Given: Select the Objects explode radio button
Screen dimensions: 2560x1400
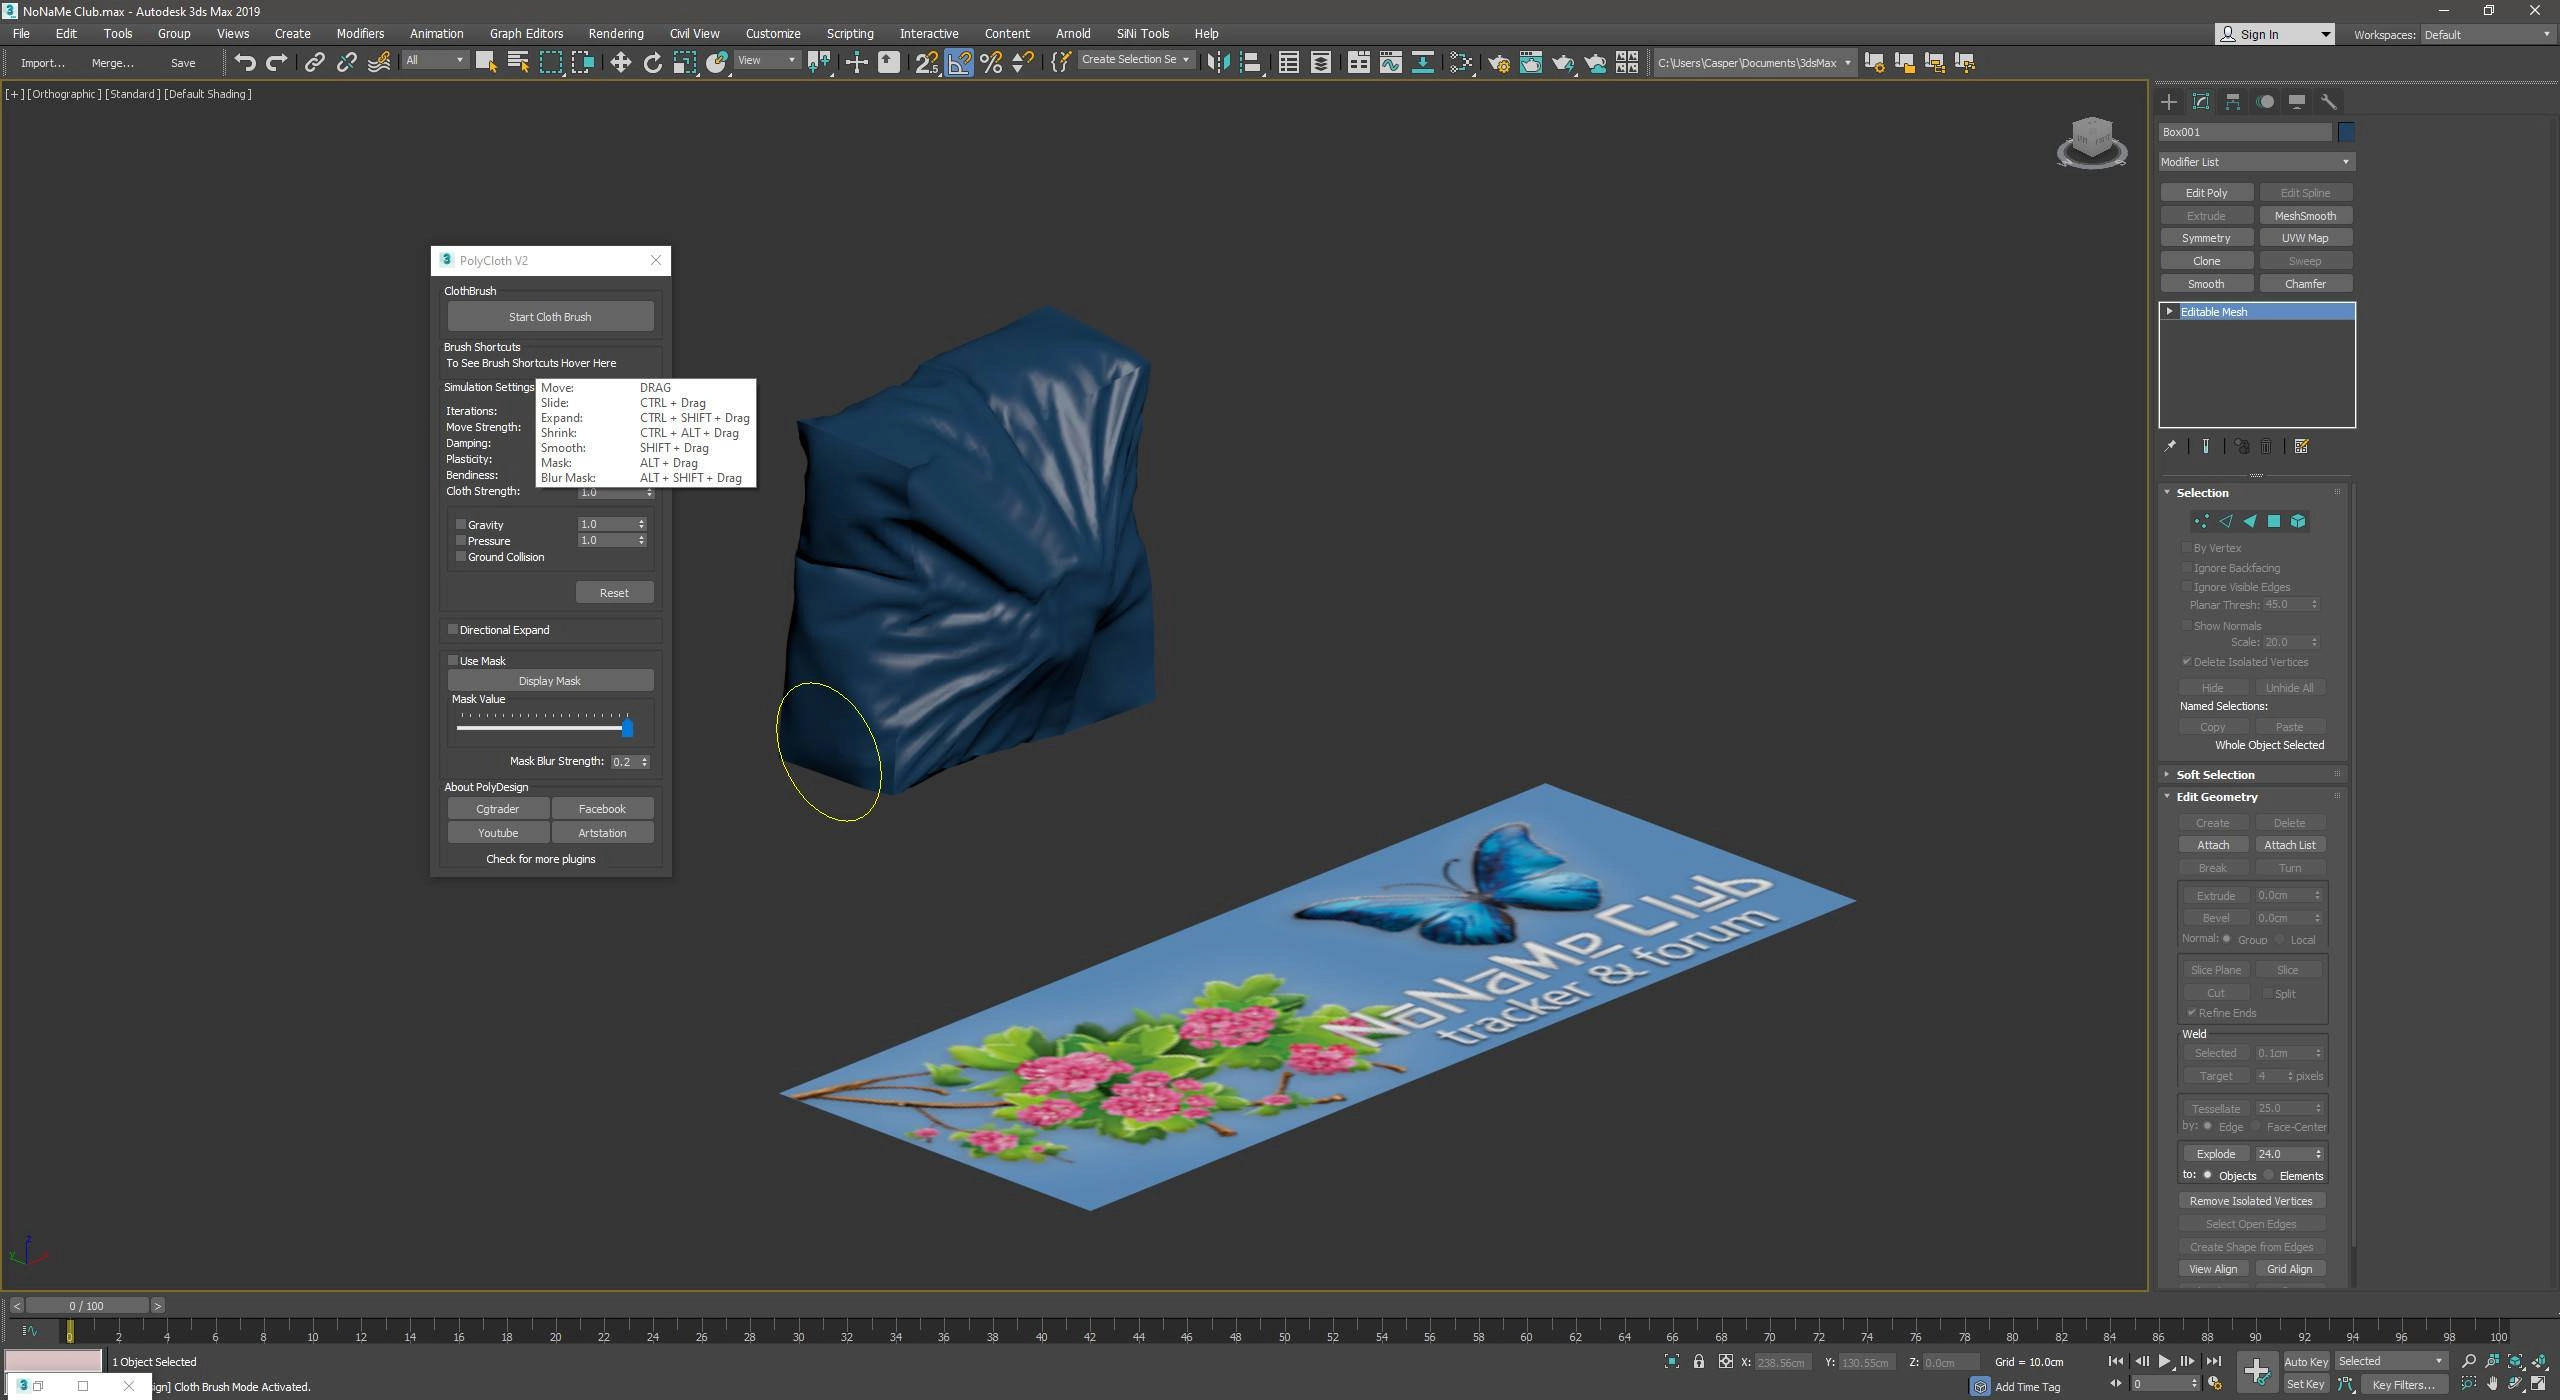Looking at the screenshot, I should (x=2208, y=1175).
